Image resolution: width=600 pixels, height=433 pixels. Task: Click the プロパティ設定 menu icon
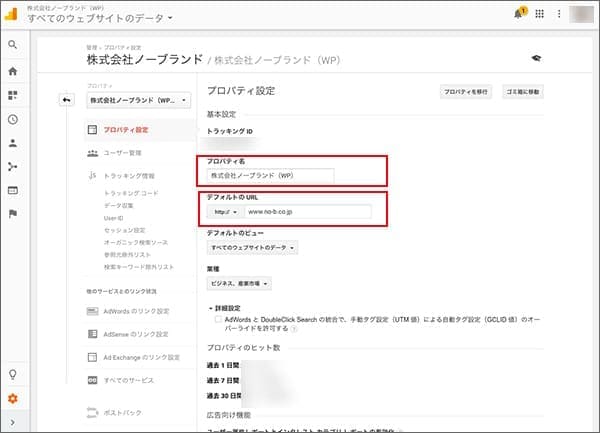click(x=92, y=130)
